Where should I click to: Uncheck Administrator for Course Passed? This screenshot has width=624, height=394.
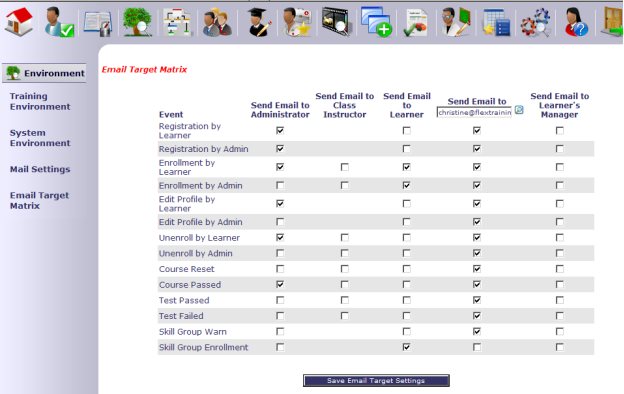(280, 285)
